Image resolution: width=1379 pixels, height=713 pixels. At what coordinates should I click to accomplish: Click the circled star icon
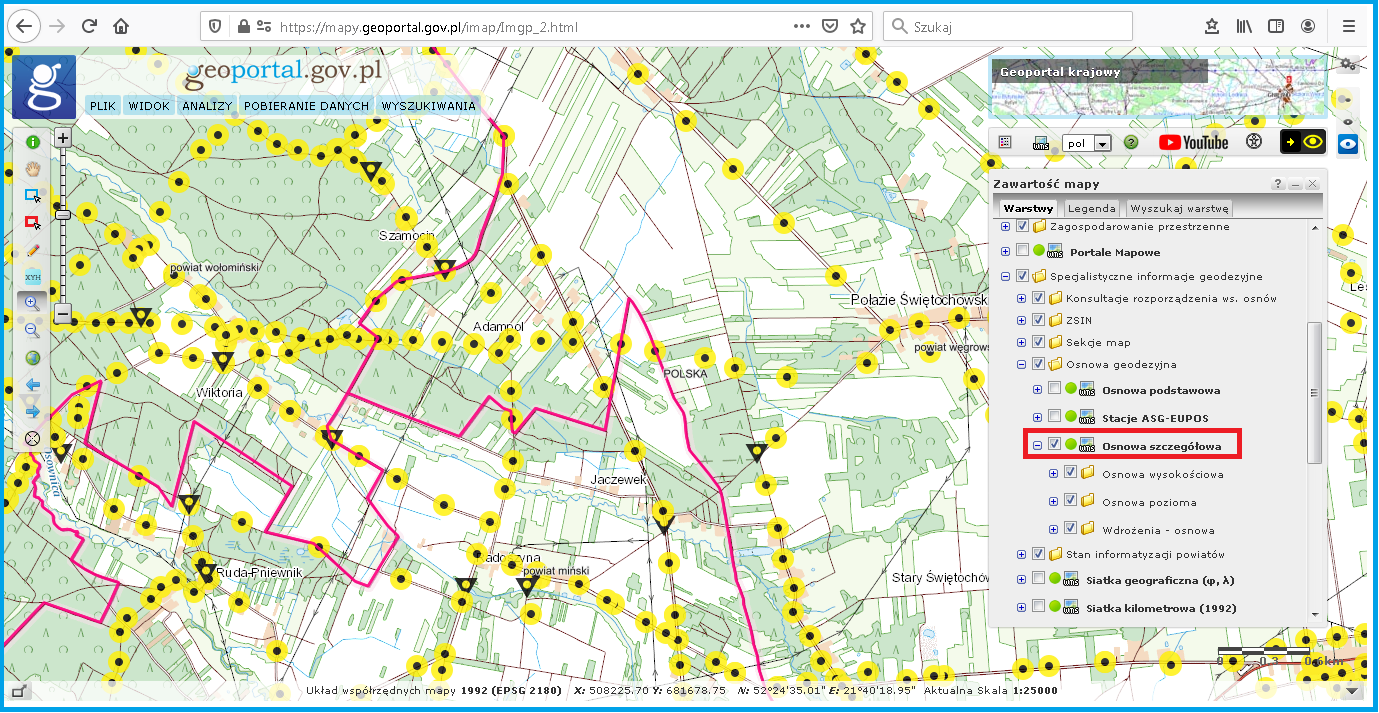1254,142
